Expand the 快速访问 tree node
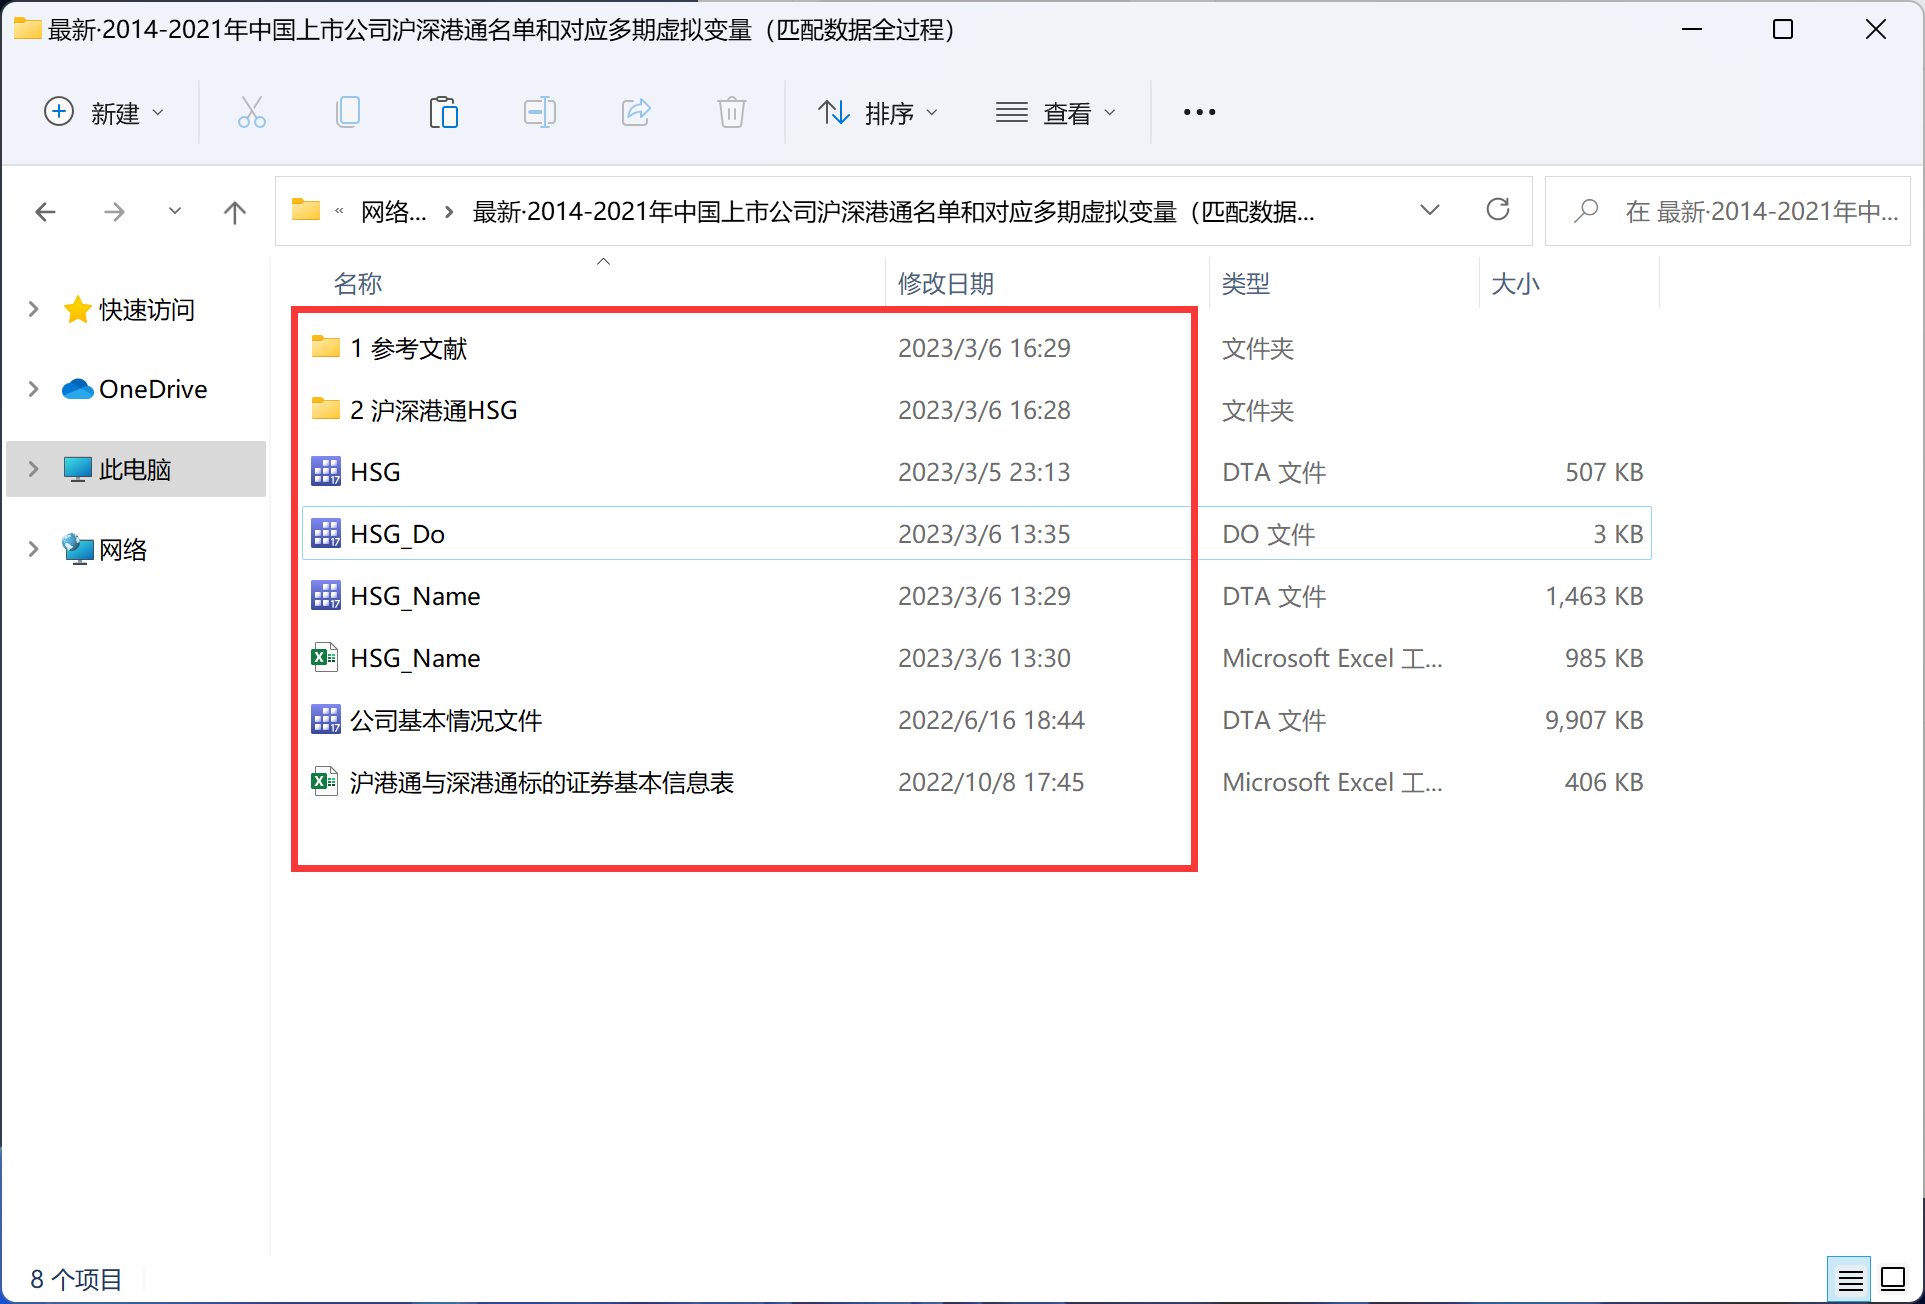 coord(34,309)
